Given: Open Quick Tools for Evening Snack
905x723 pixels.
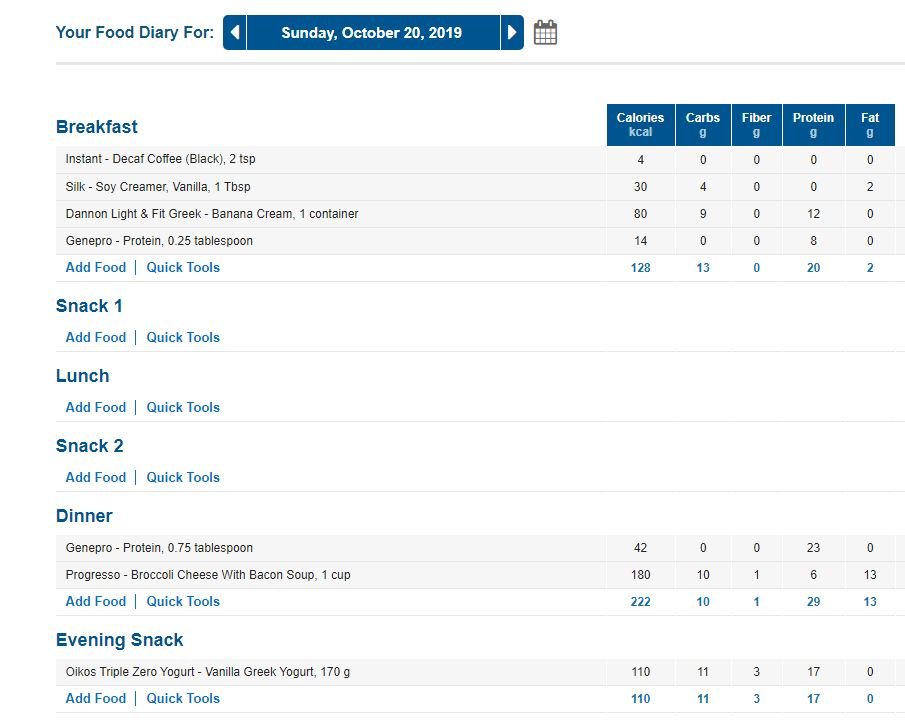Looking at the screenshot, I should tap(183, 698).
